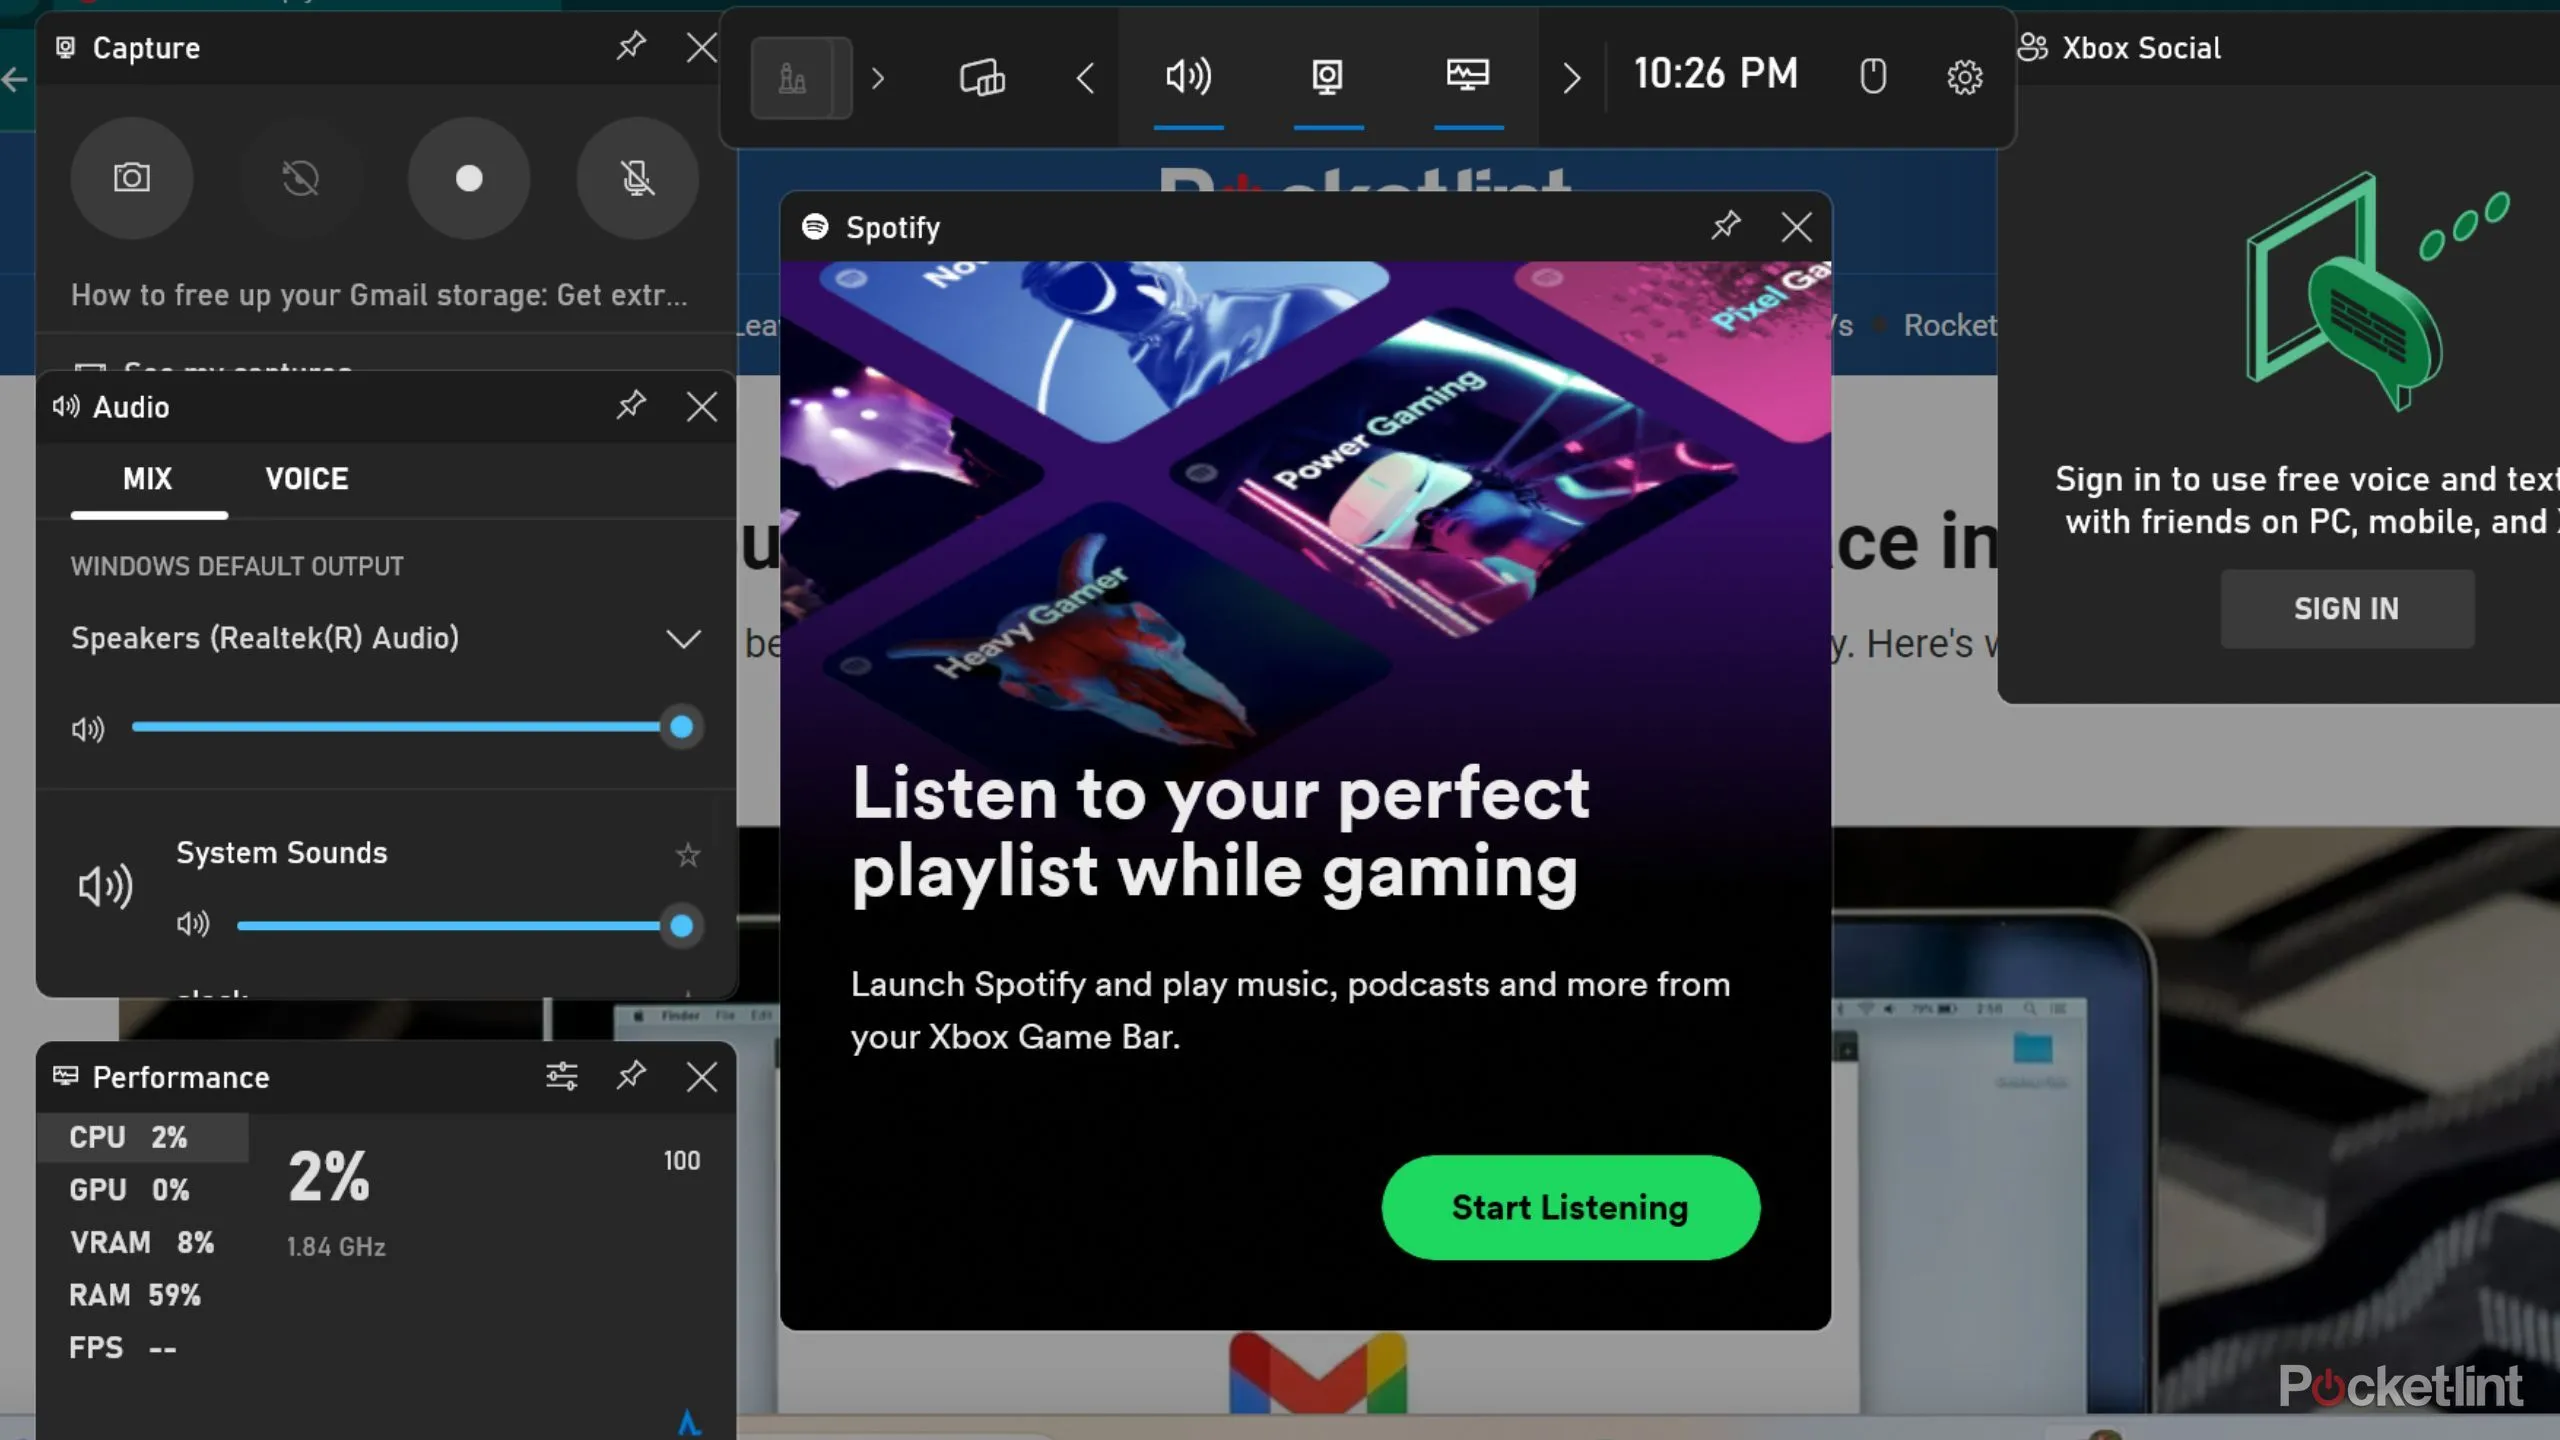Viewport: 2560px width, 1440px height.
Task: Open the Capture widget icon in top bar
Action: [1328, 75]
